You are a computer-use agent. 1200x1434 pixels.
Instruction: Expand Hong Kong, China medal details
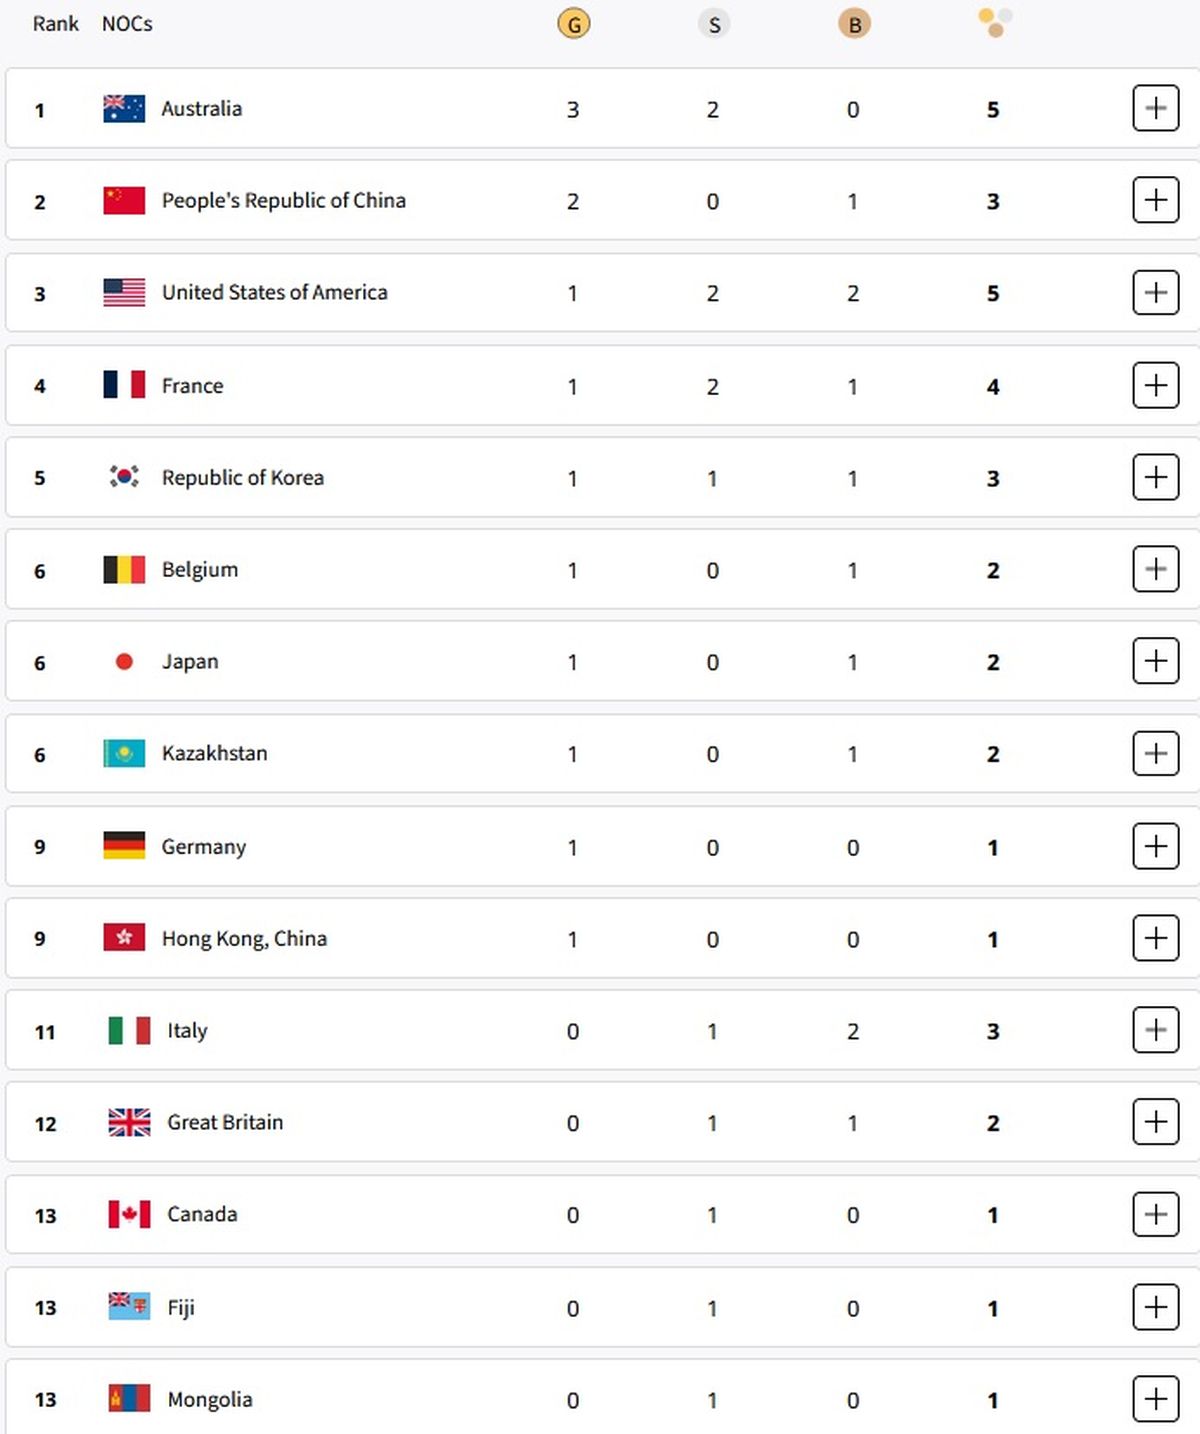1155,938
